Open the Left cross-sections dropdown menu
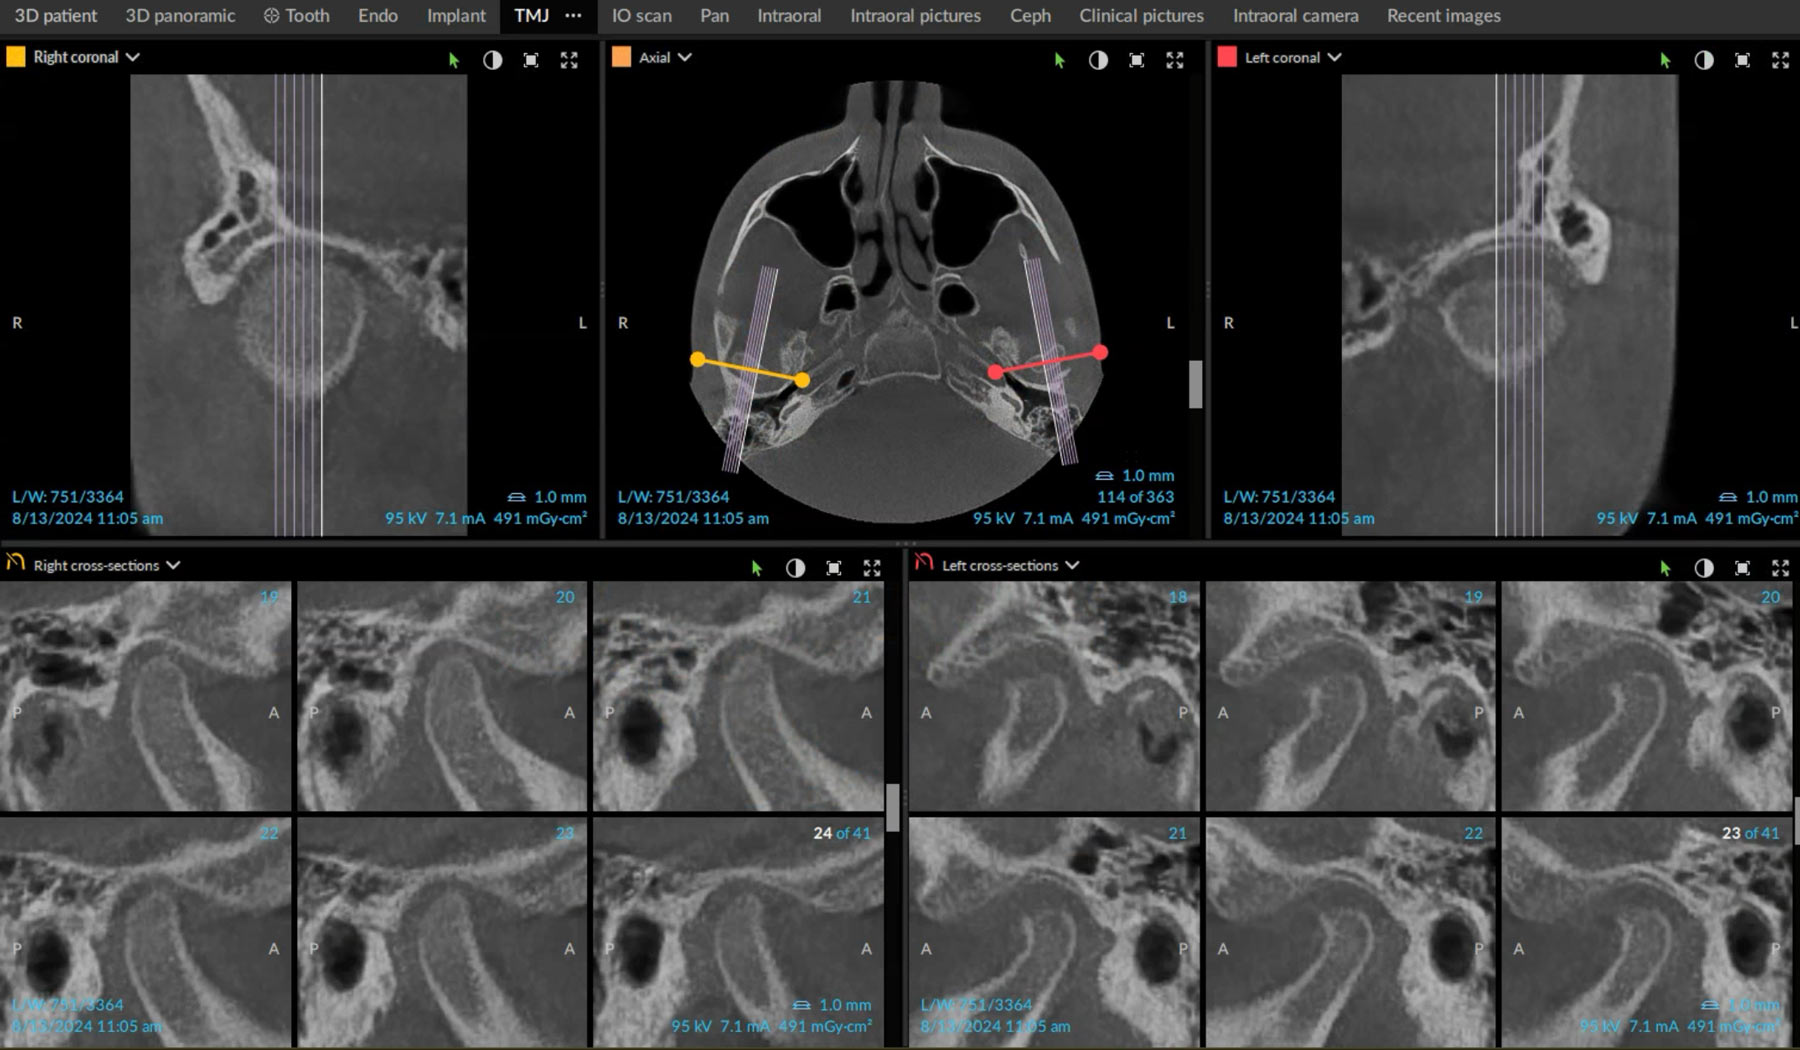This screenshot has height=1050, width=1800. 1073,565
